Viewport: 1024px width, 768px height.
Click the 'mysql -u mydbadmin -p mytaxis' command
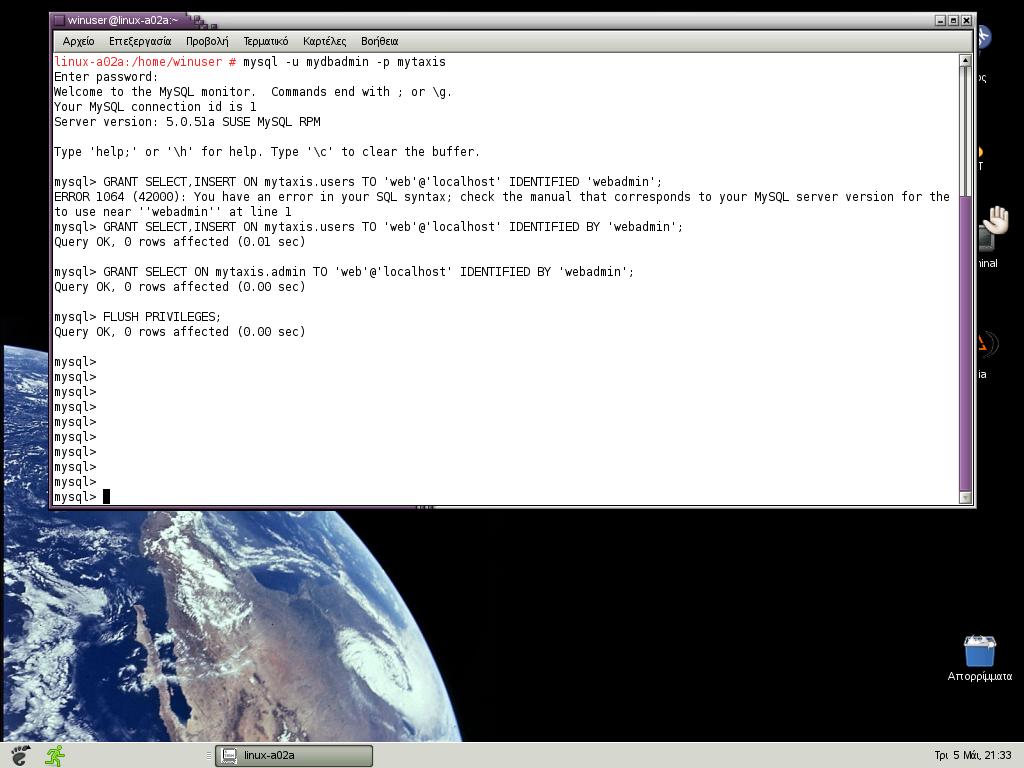tap(344, 62)
